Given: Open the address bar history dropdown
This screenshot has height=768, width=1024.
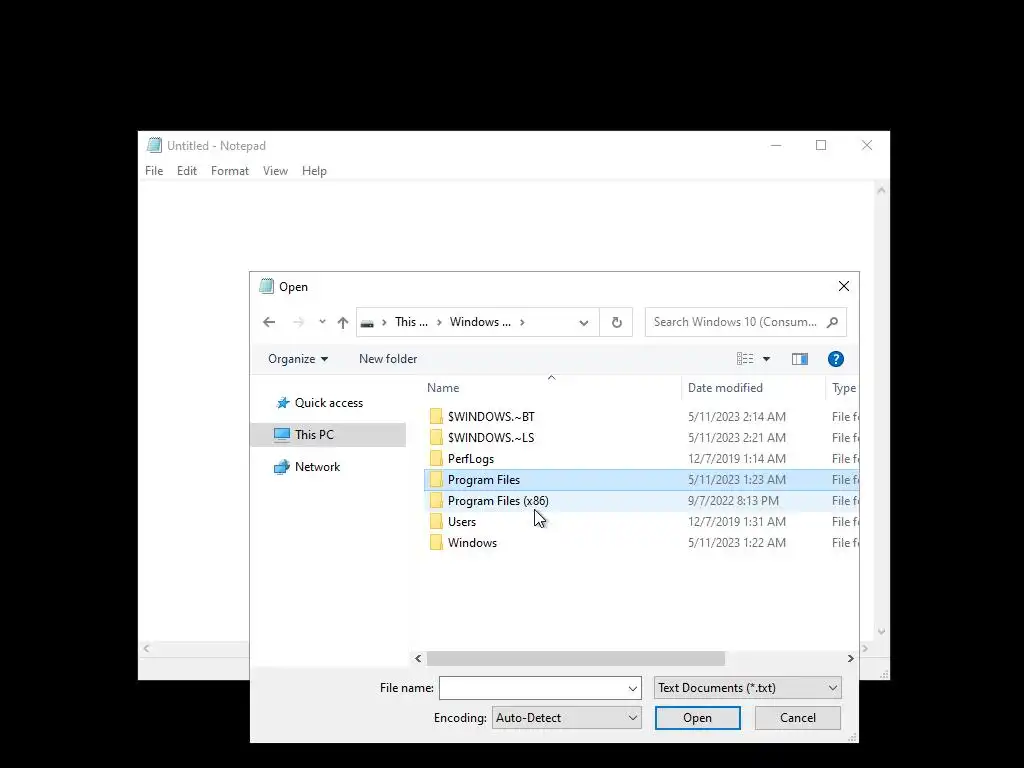Looking at the screenshot, I should point(584,323).
